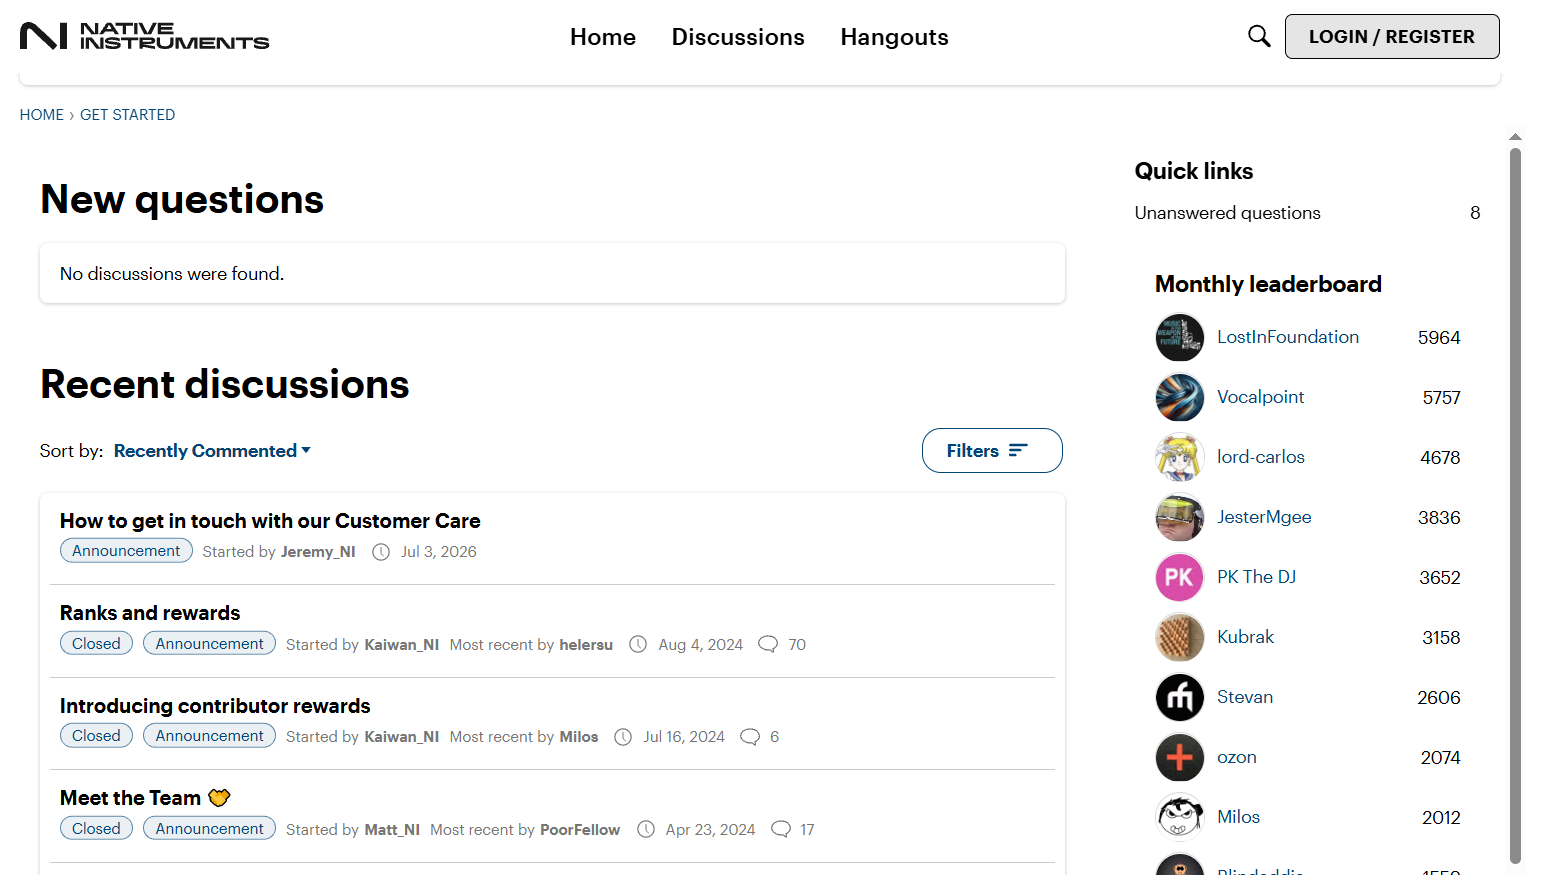Click clock icon beside Jul 16, 2024
The height and width of the screenshot is (875, 1546).
623,737
